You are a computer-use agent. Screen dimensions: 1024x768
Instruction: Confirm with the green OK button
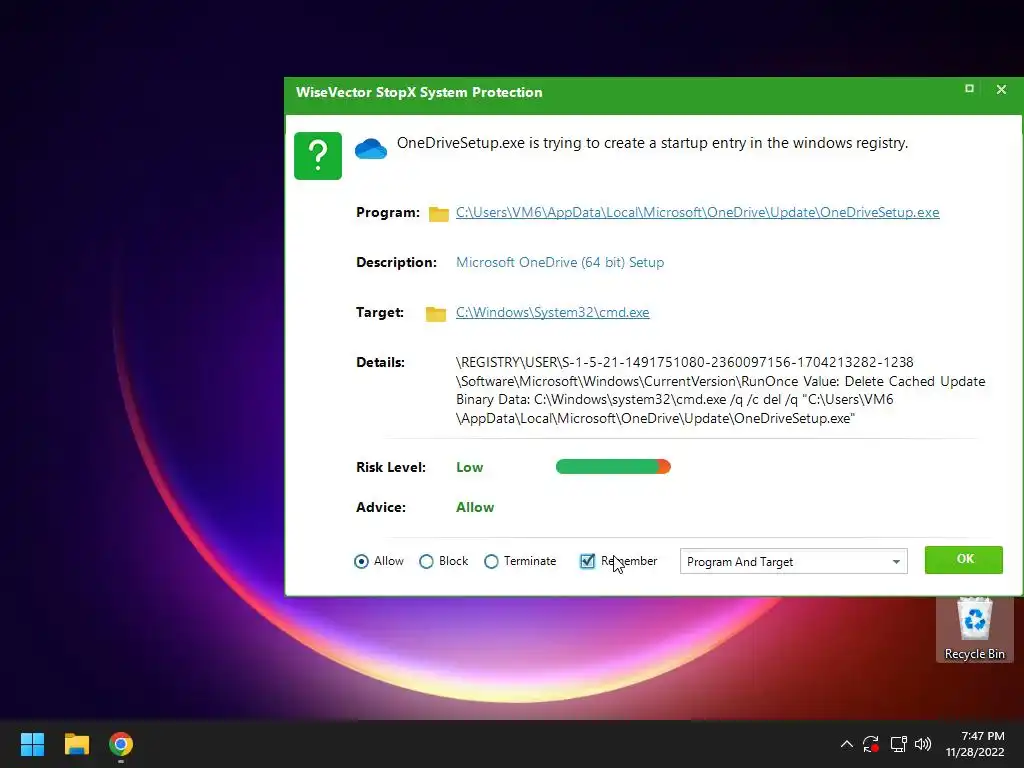click(x=964, y=560)
